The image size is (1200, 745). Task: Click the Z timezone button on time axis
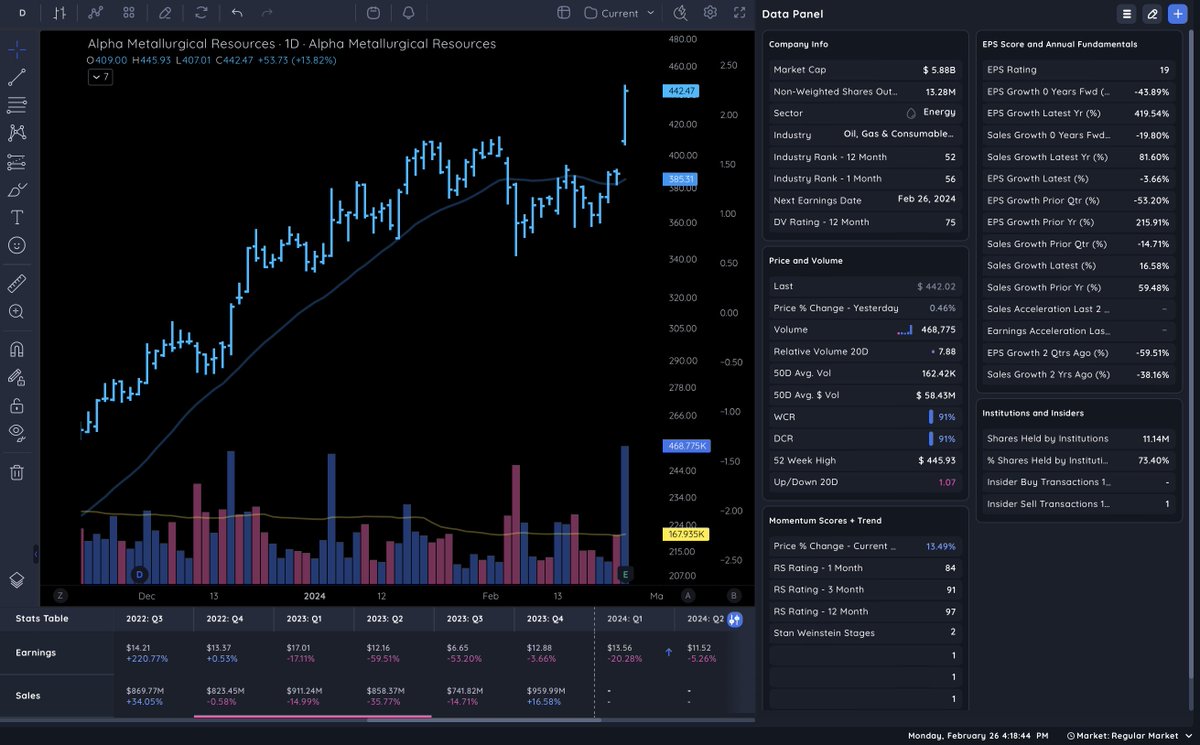tap(60, 595)
